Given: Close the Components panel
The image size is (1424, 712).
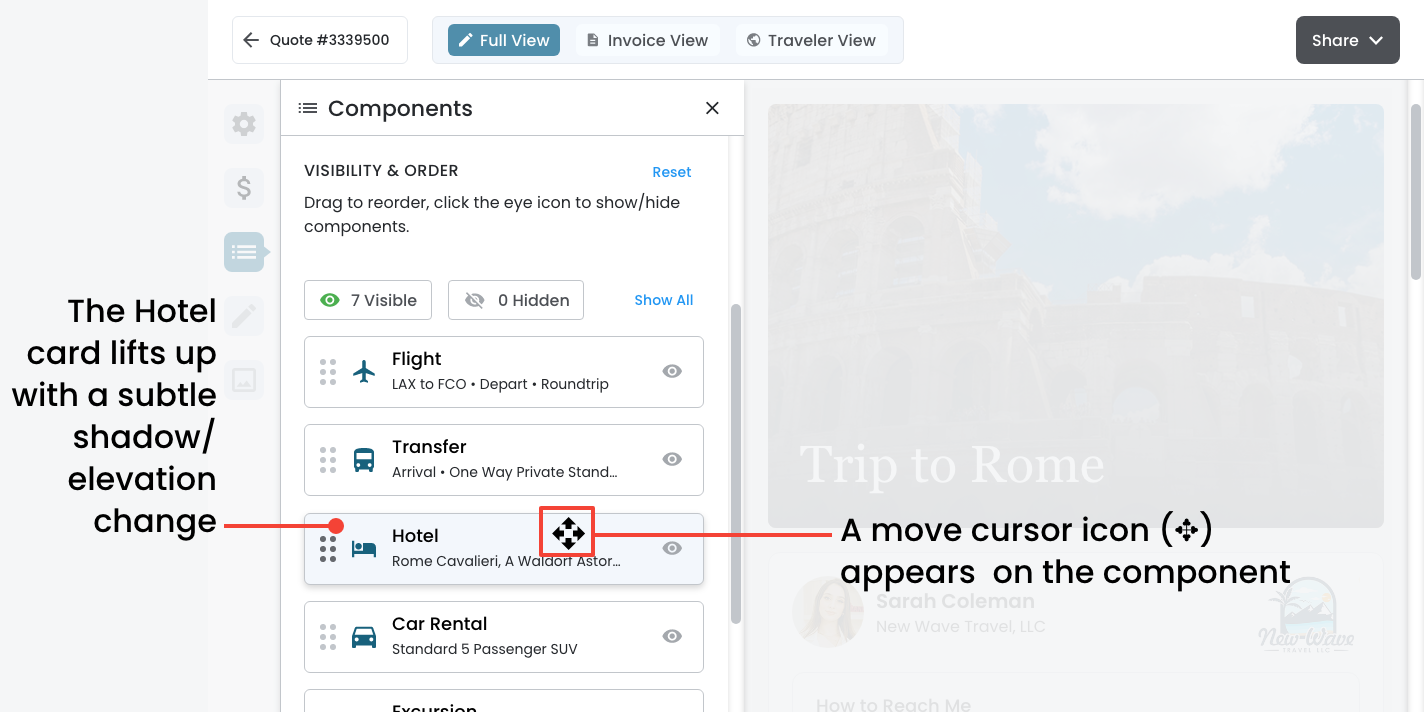Looking at the screenshot, I should [x=712, y=108].
